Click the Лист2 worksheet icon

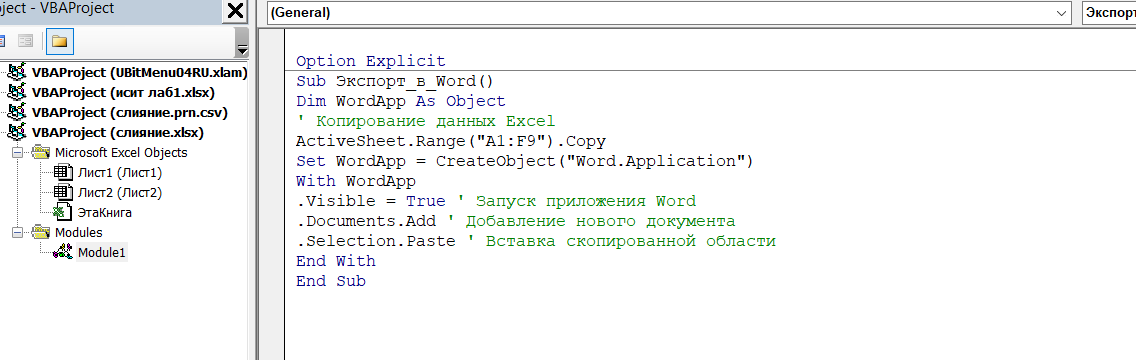click(63, 193)
